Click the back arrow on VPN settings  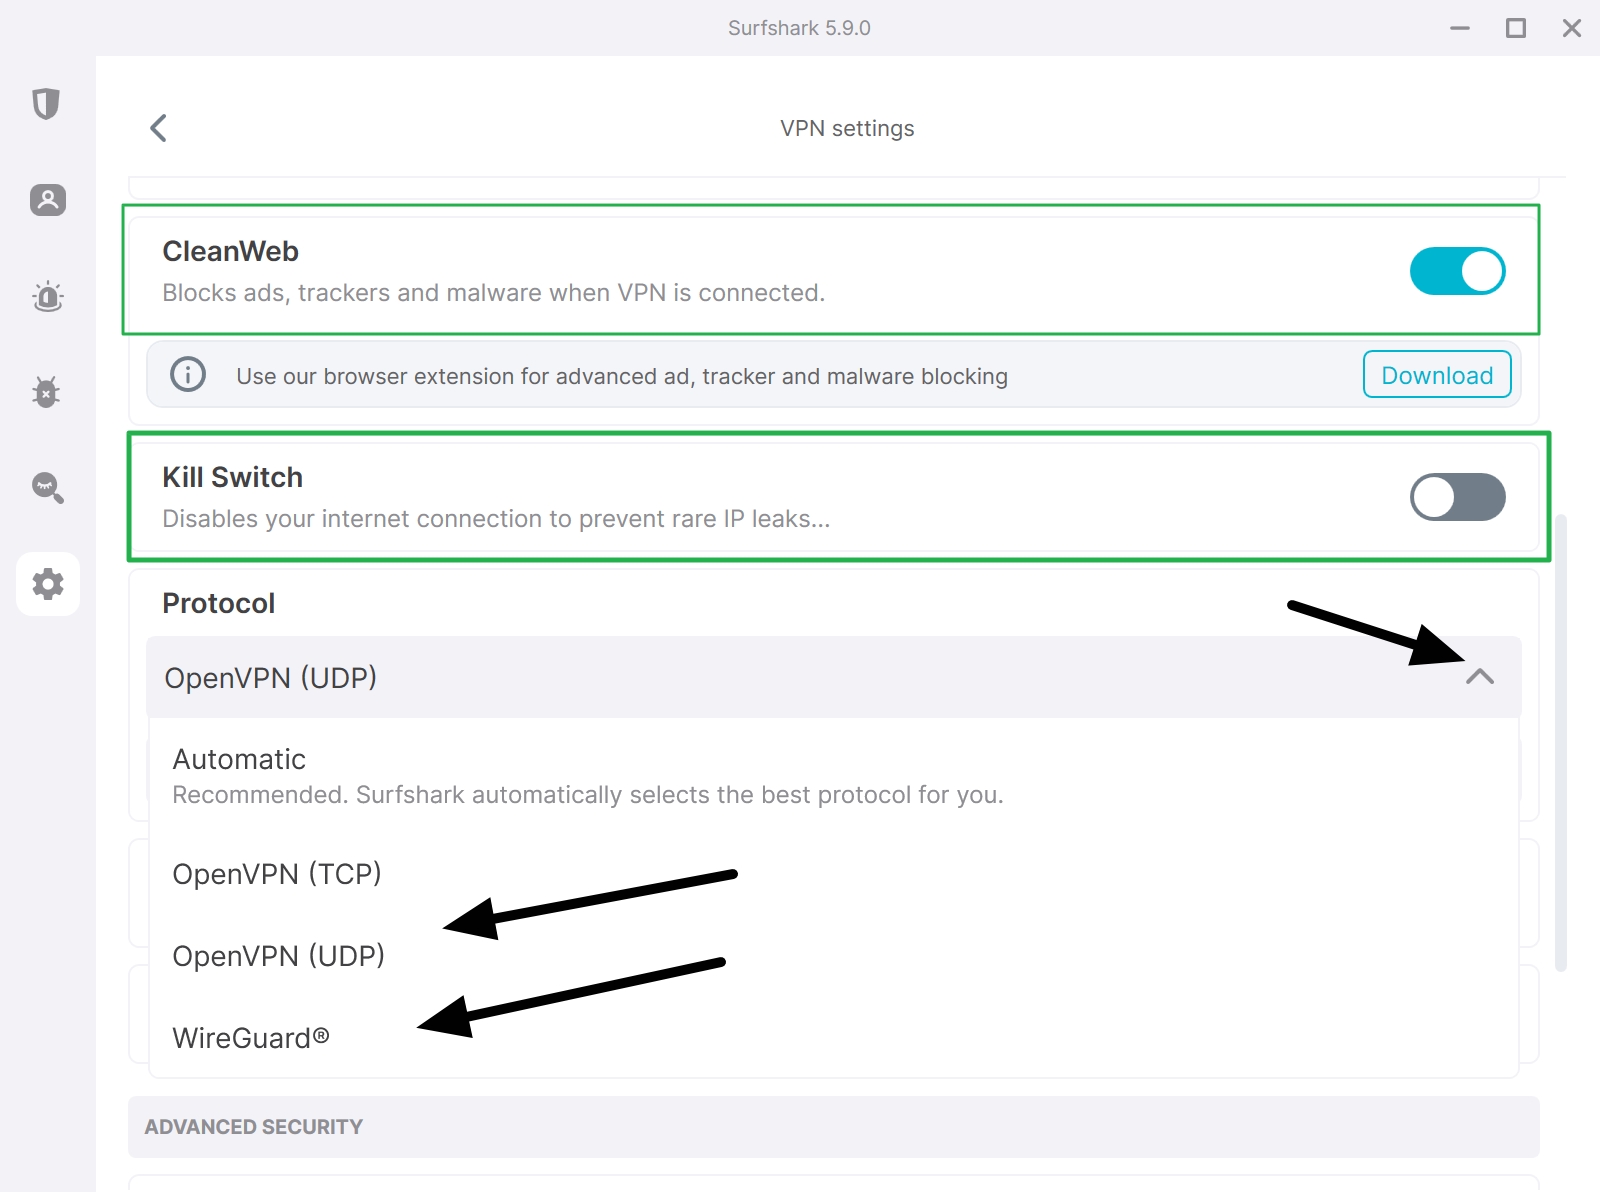(x=157, y=128)
